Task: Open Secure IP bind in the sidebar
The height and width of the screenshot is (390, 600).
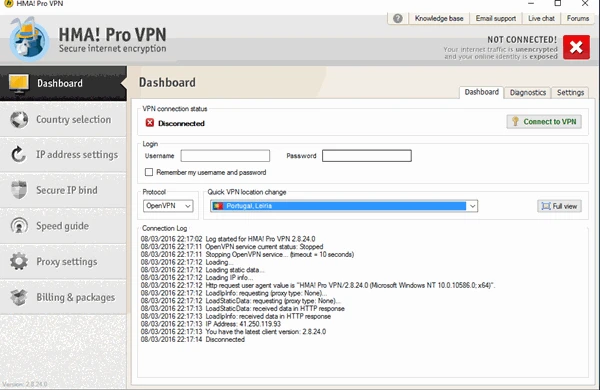Action: [63, 190]
